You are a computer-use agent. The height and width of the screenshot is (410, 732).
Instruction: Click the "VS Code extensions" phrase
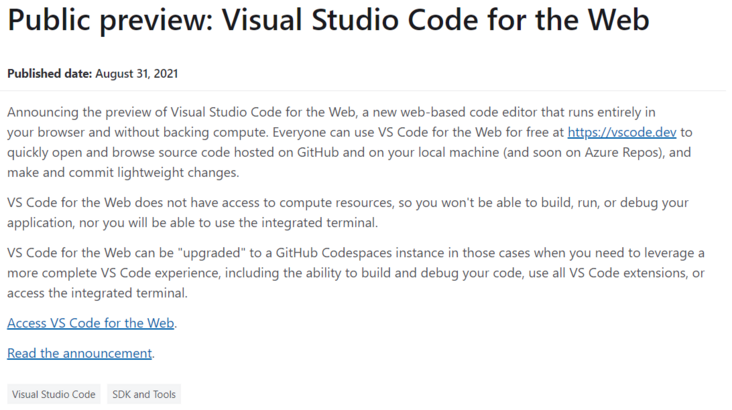click(628, 273)
